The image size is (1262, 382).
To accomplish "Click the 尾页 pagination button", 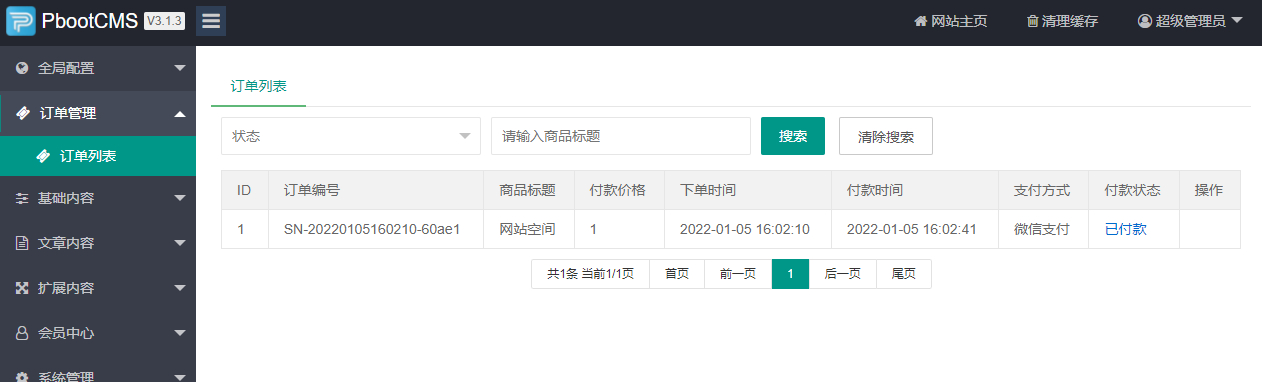I will [904, 274].
